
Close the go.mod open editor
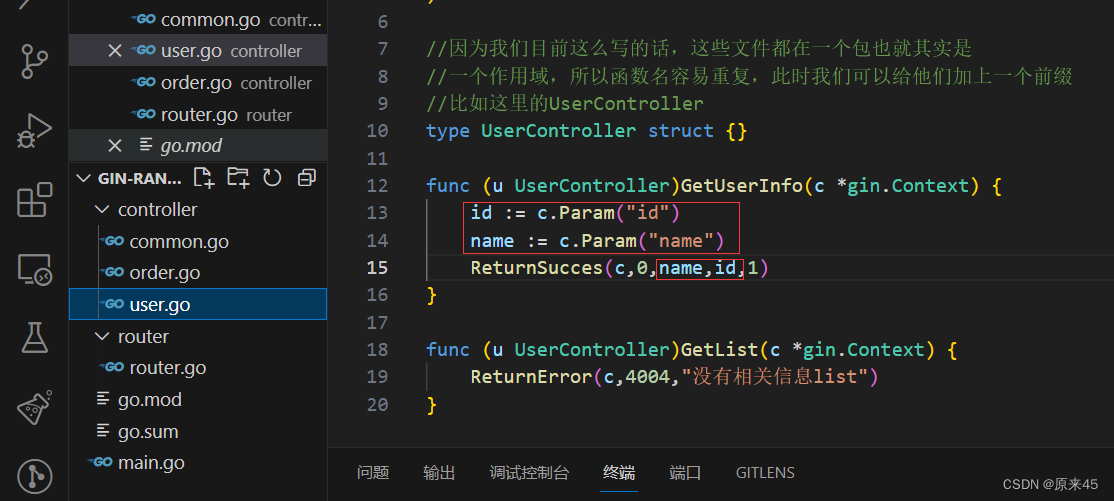click(x=114, y=146)
